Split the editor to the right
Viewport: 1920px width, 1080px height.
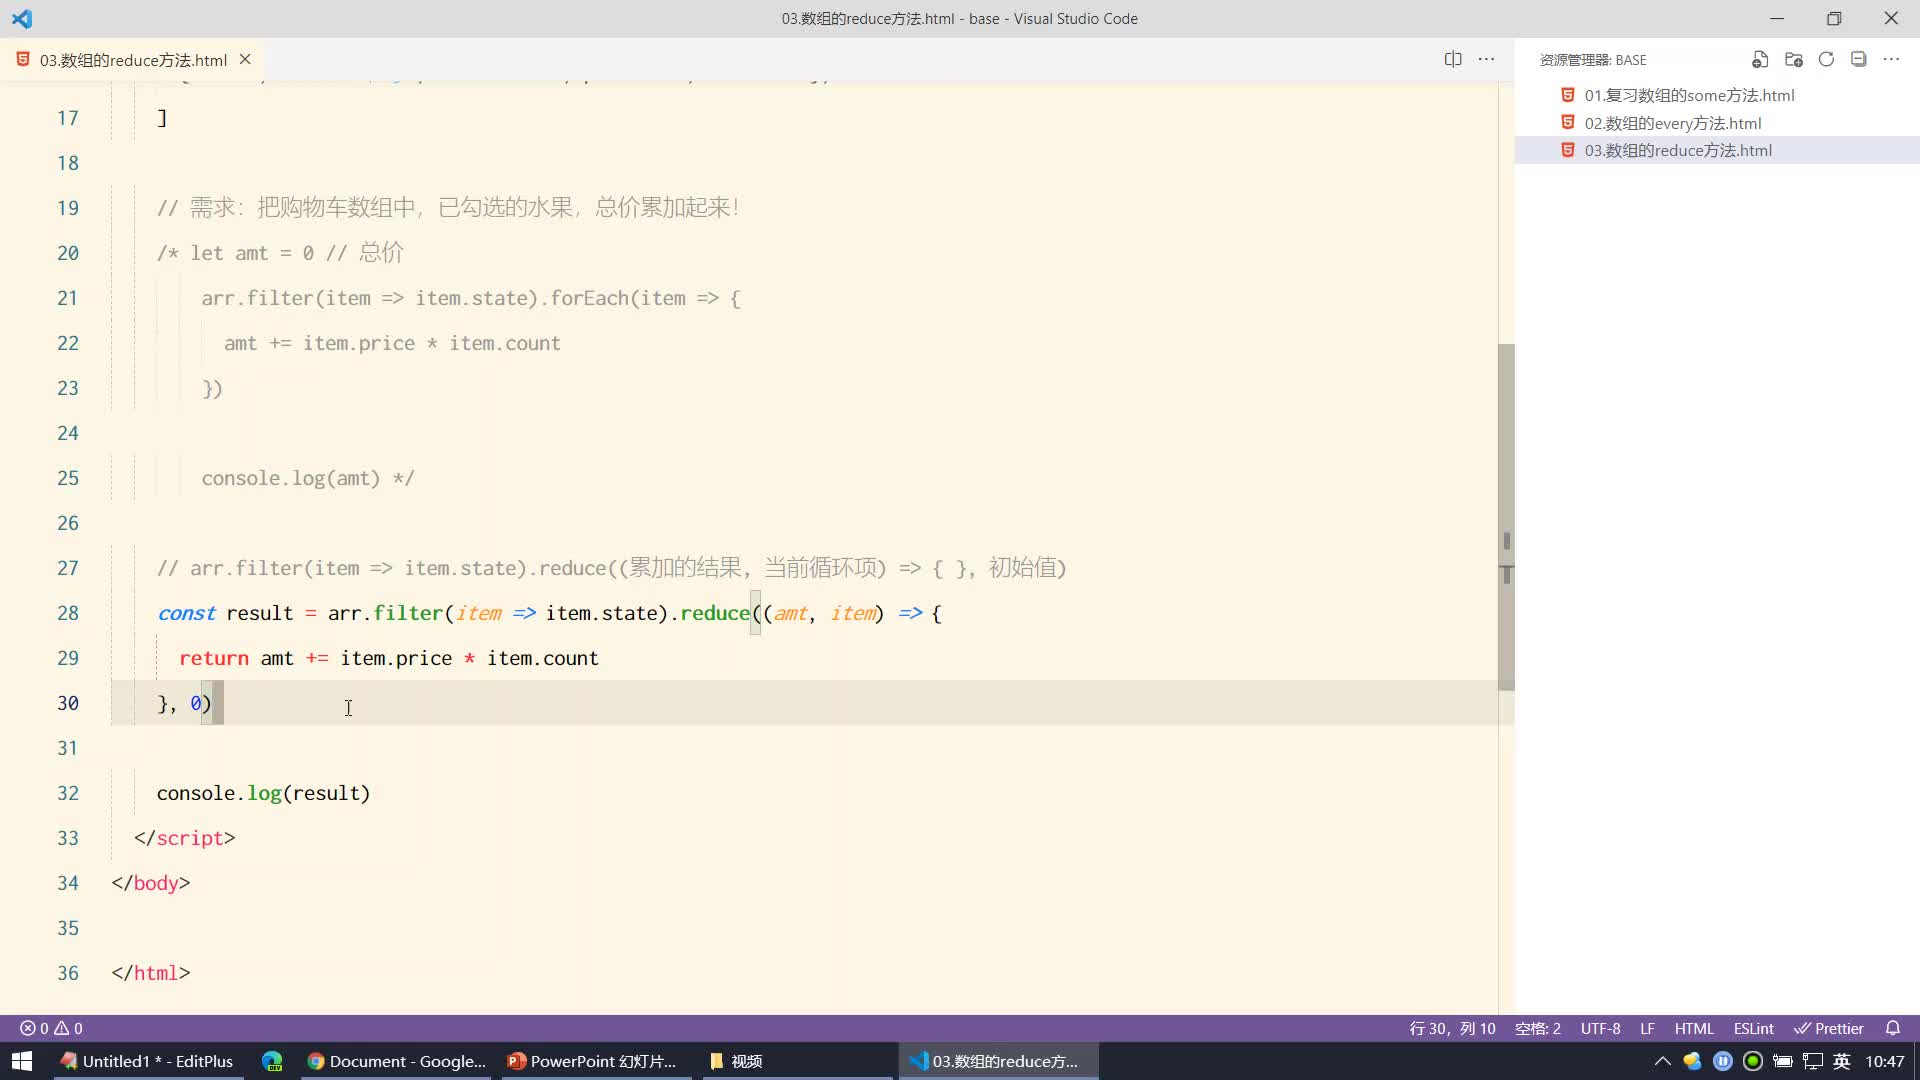(1453, 59)
